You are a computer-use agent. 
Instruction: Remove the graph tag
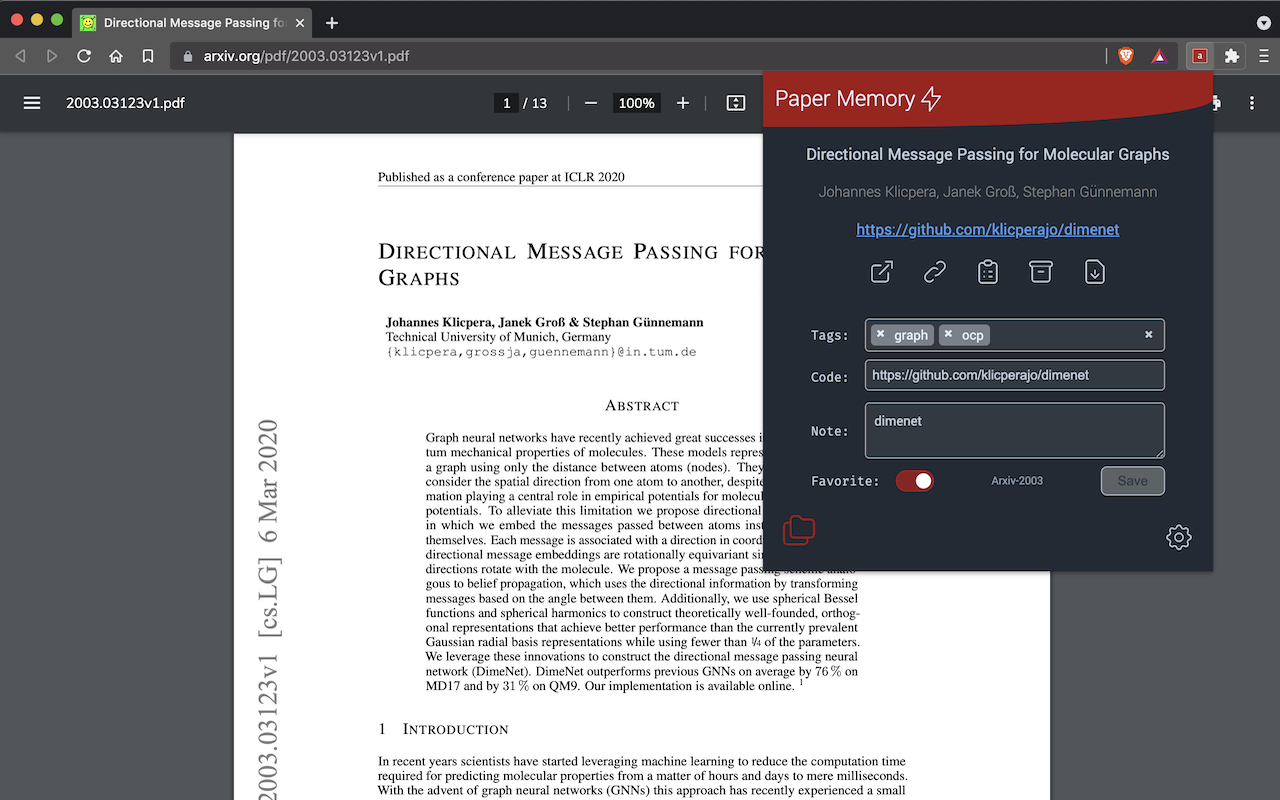pos(880,334)
